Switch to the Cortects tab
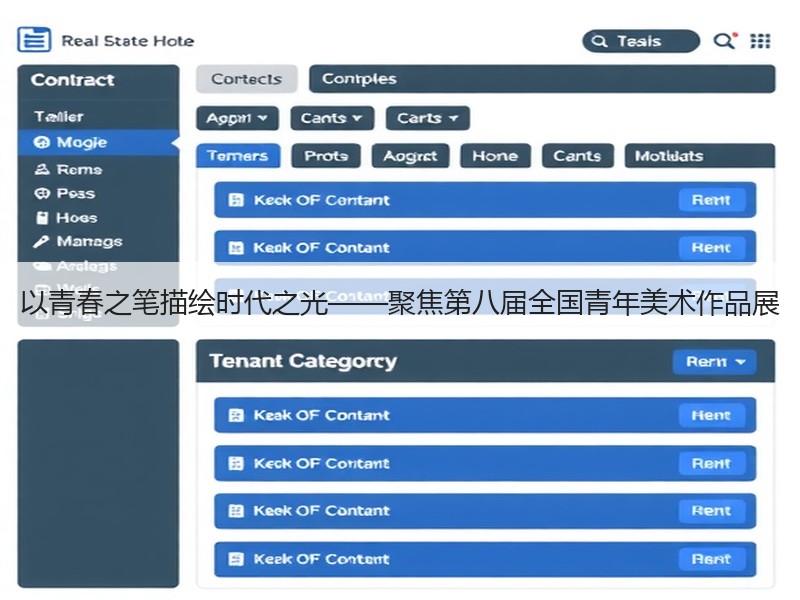 (246, 79)
